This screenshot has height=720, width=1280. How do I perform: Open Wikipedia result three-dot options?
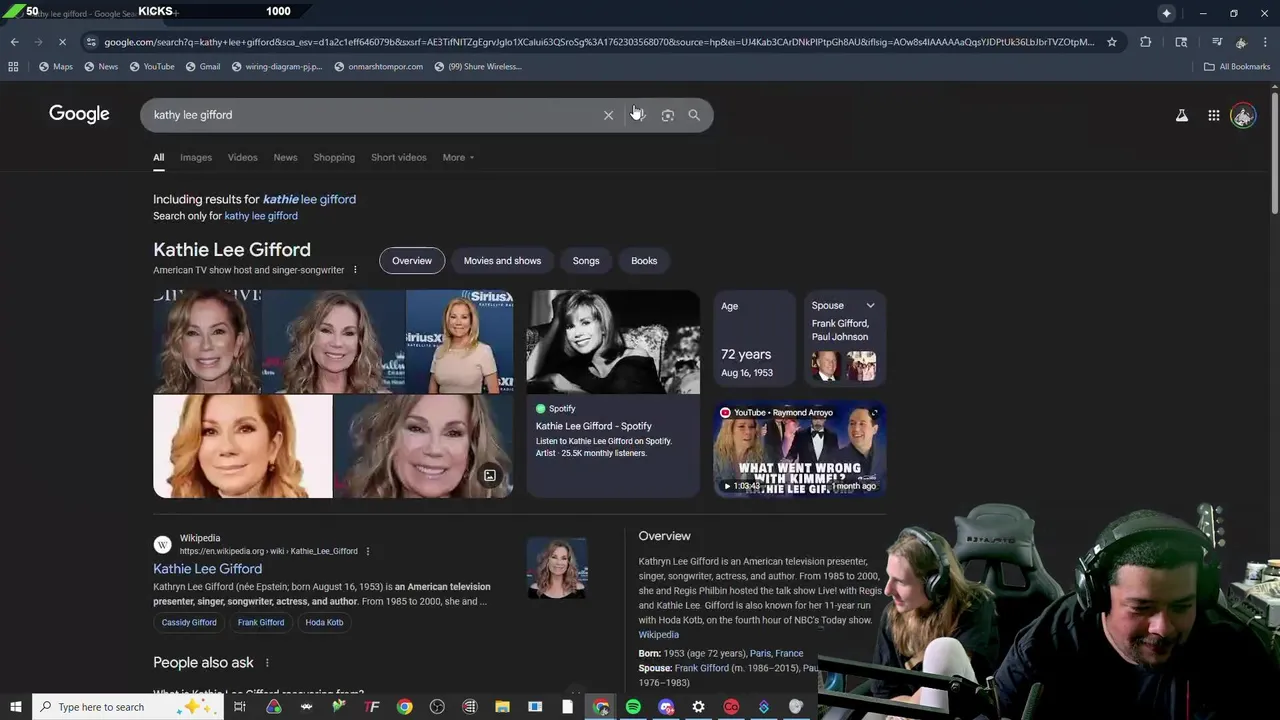click(x=367, y=551)
